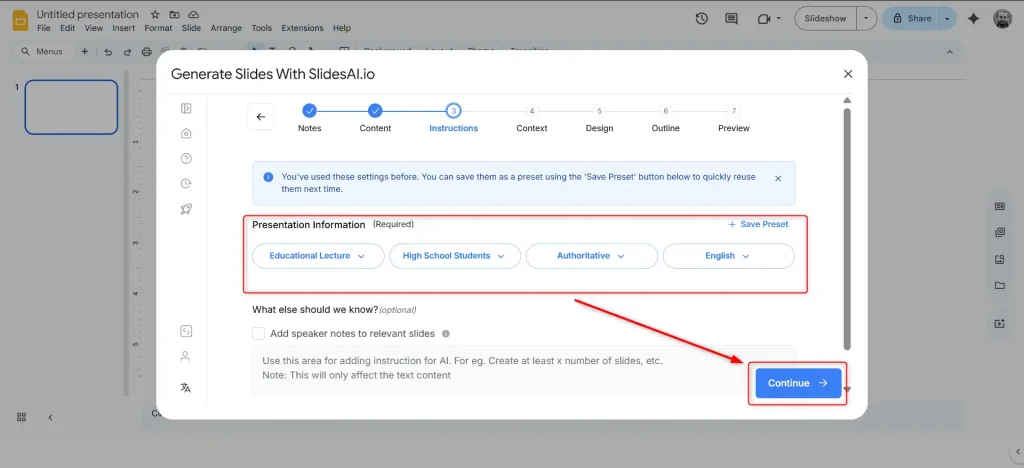Open the Educational Lecture dropdown
The width and height of the screenshot is (1024, 468).
pyautogui.click(x=318, y=256)
